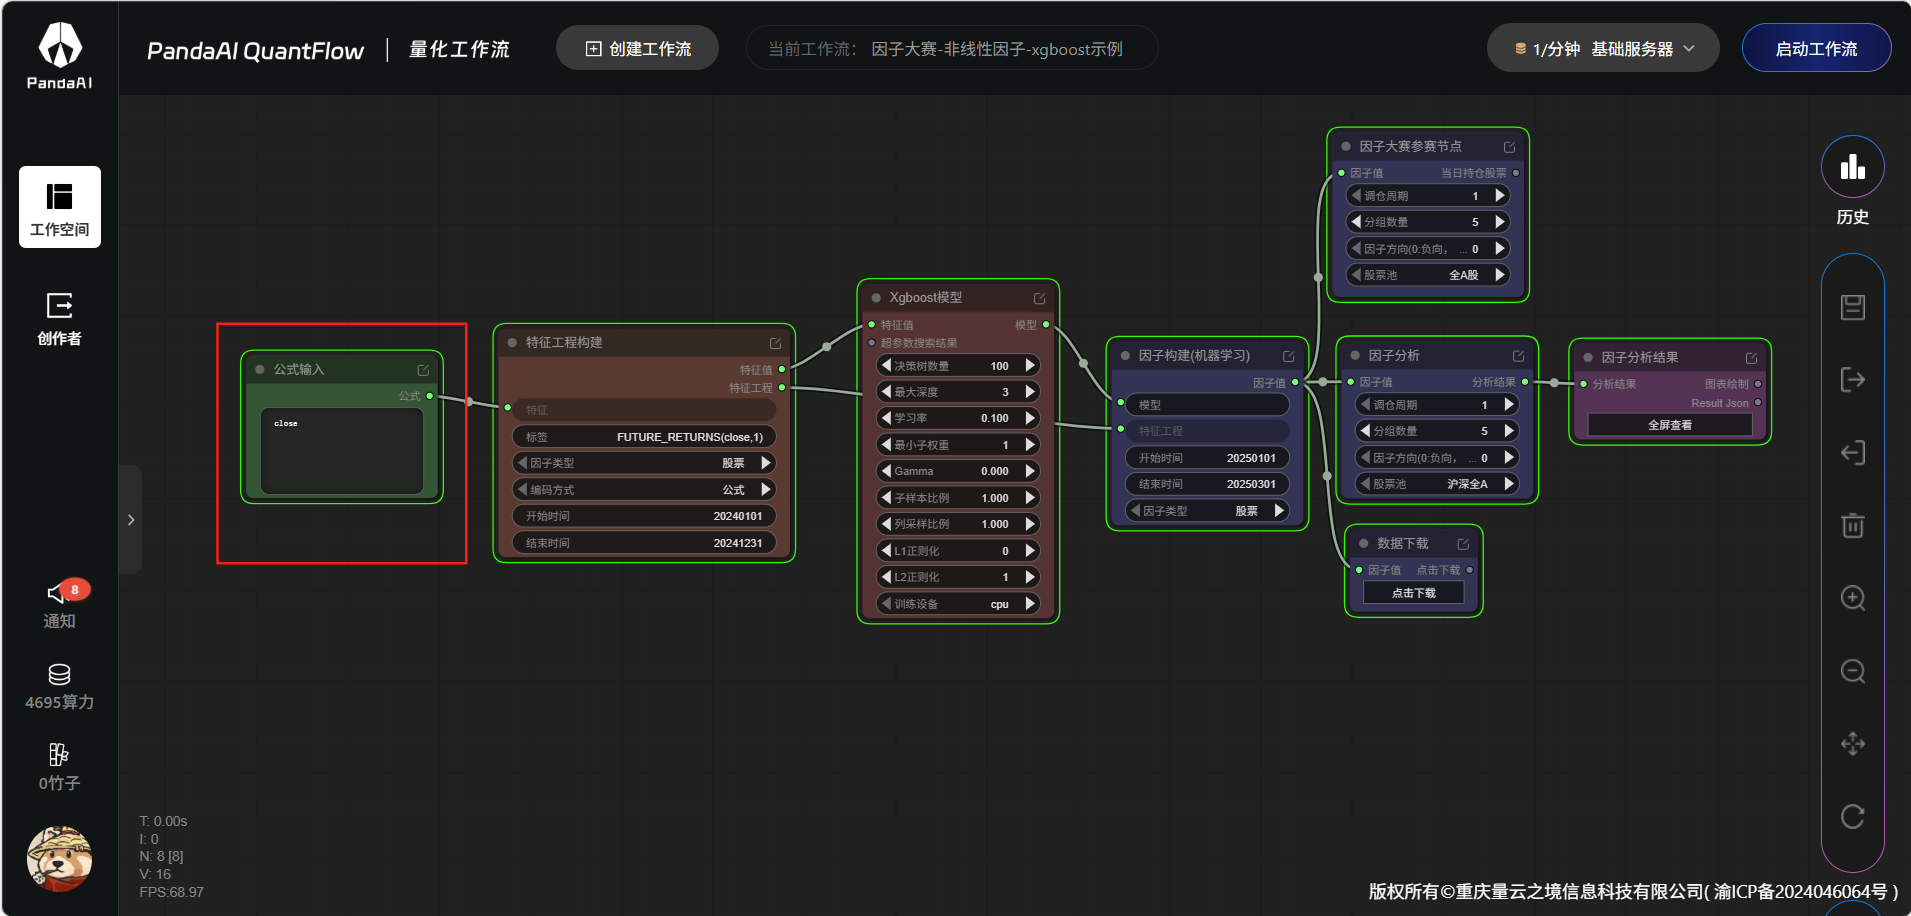Click 标签 field FUTURE_RETURNS(close,1)
1911x916 pixels.
644,437
